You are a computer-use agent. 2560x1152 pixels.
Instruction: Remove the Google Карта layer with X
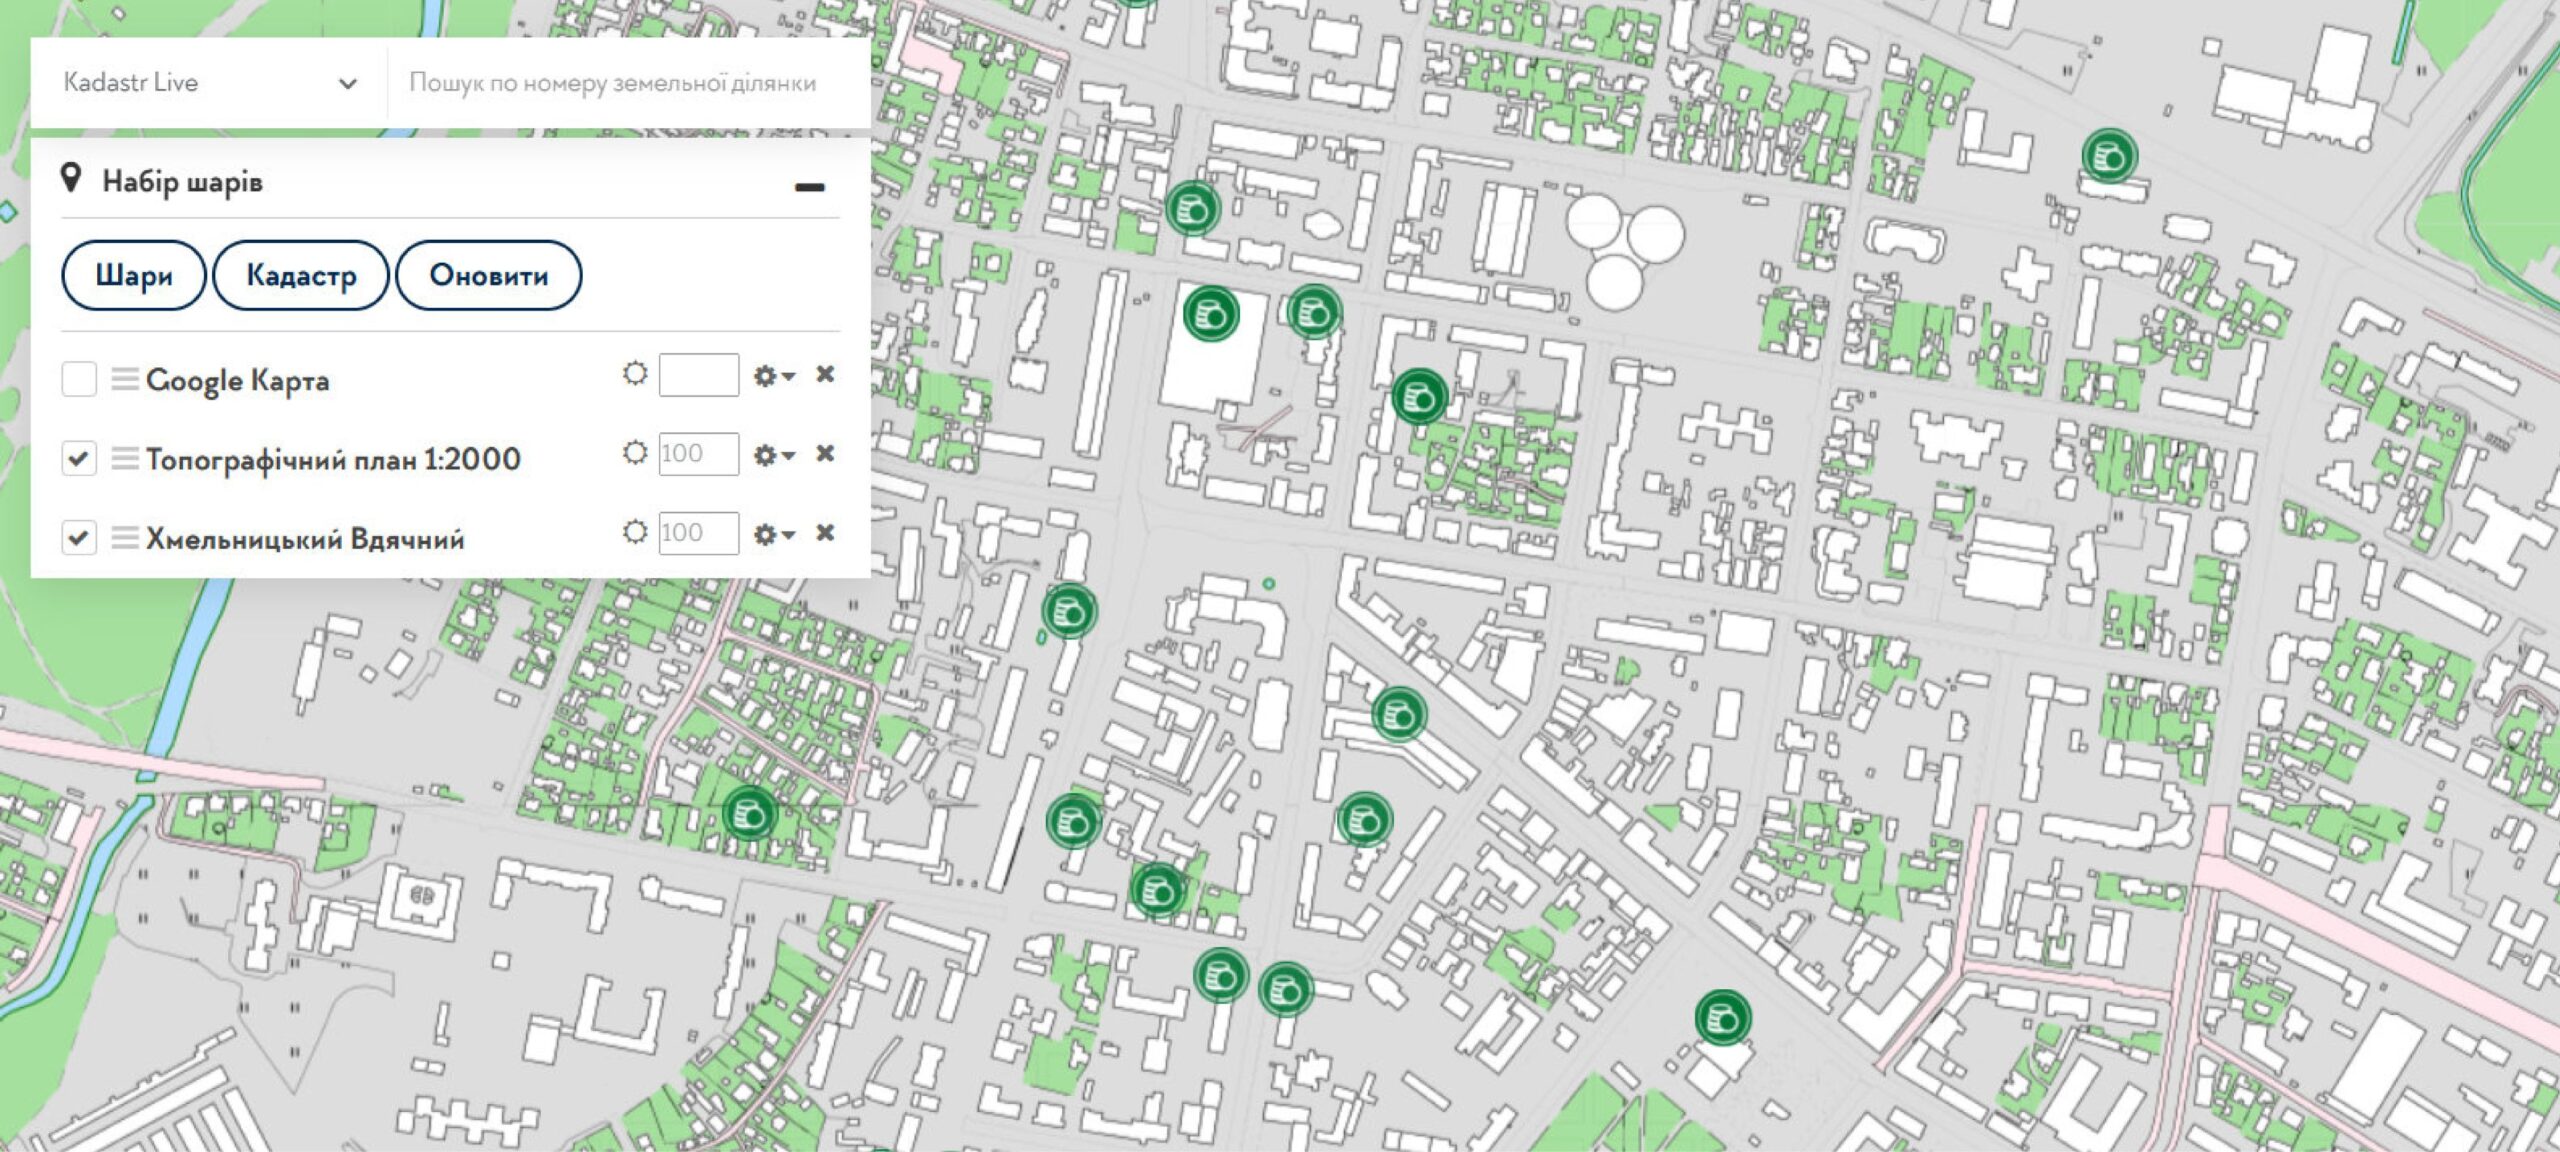pyautogui.click(x=825, y=375)
